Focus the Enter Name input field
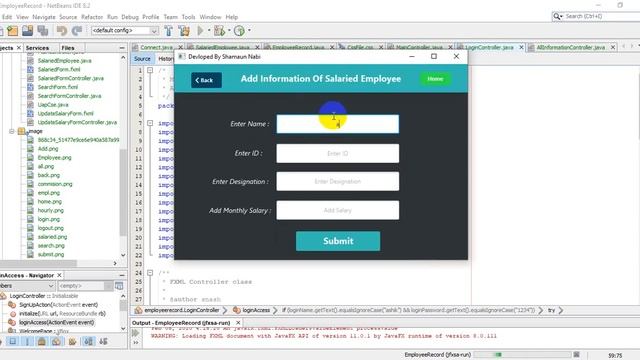This screenshot has width=640, height=360. (x=338, y=124)
